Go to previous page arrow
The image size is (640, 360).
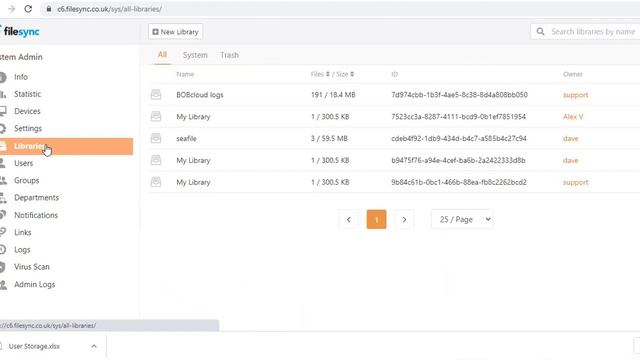point(349,220)
